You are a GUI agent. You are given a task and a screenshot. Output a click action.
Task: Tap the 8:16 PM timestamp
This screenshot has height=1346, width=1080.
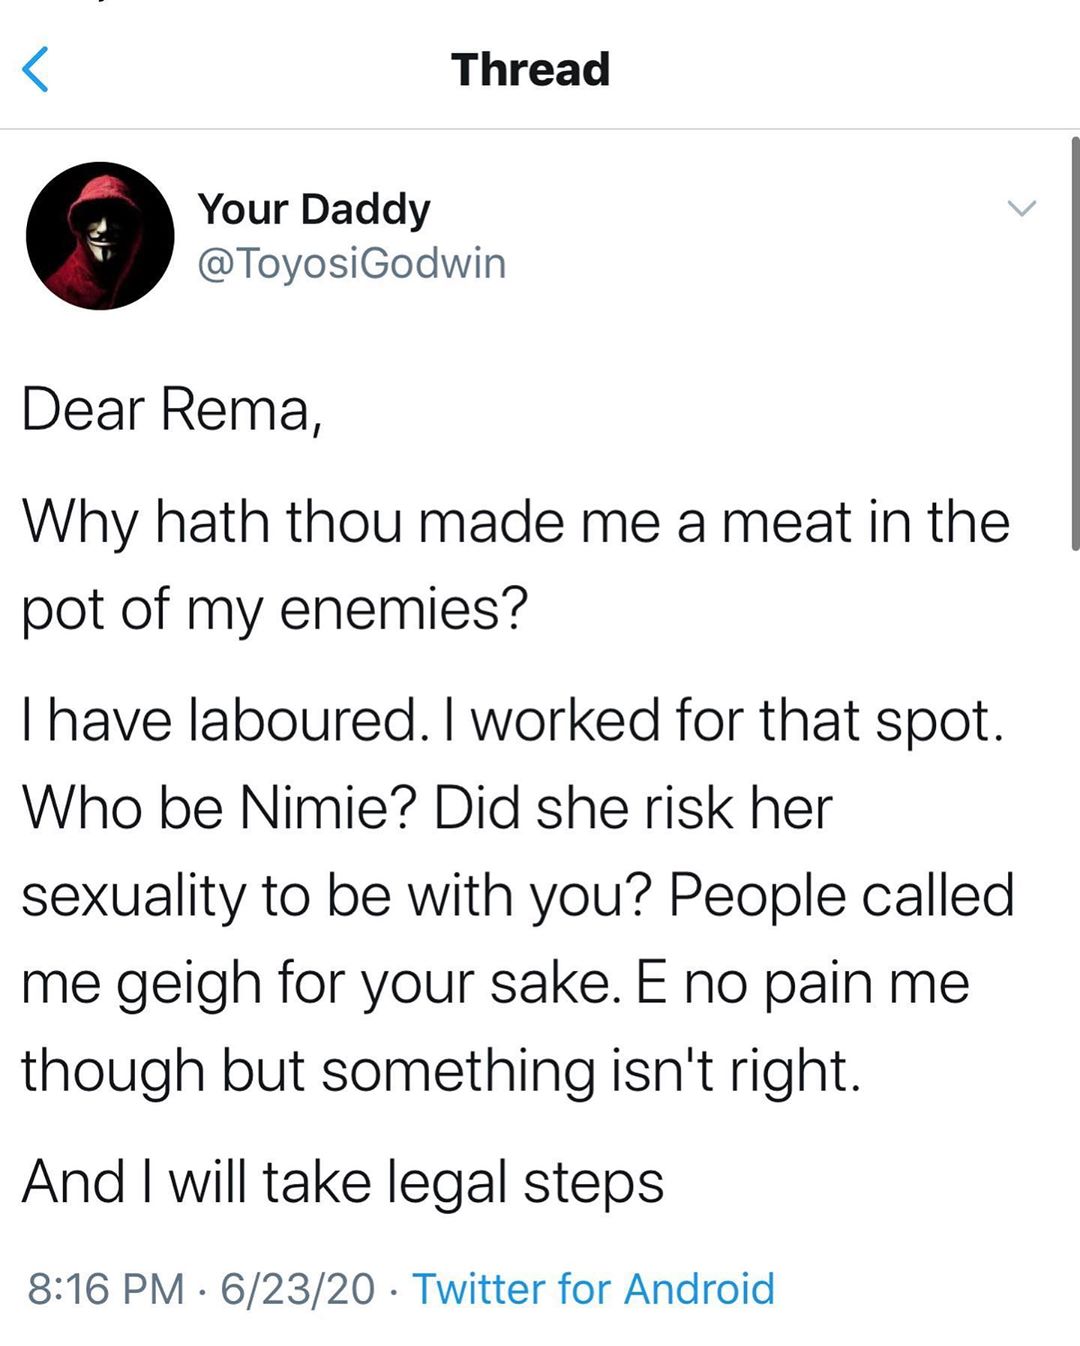click(x=106, y=1288)
